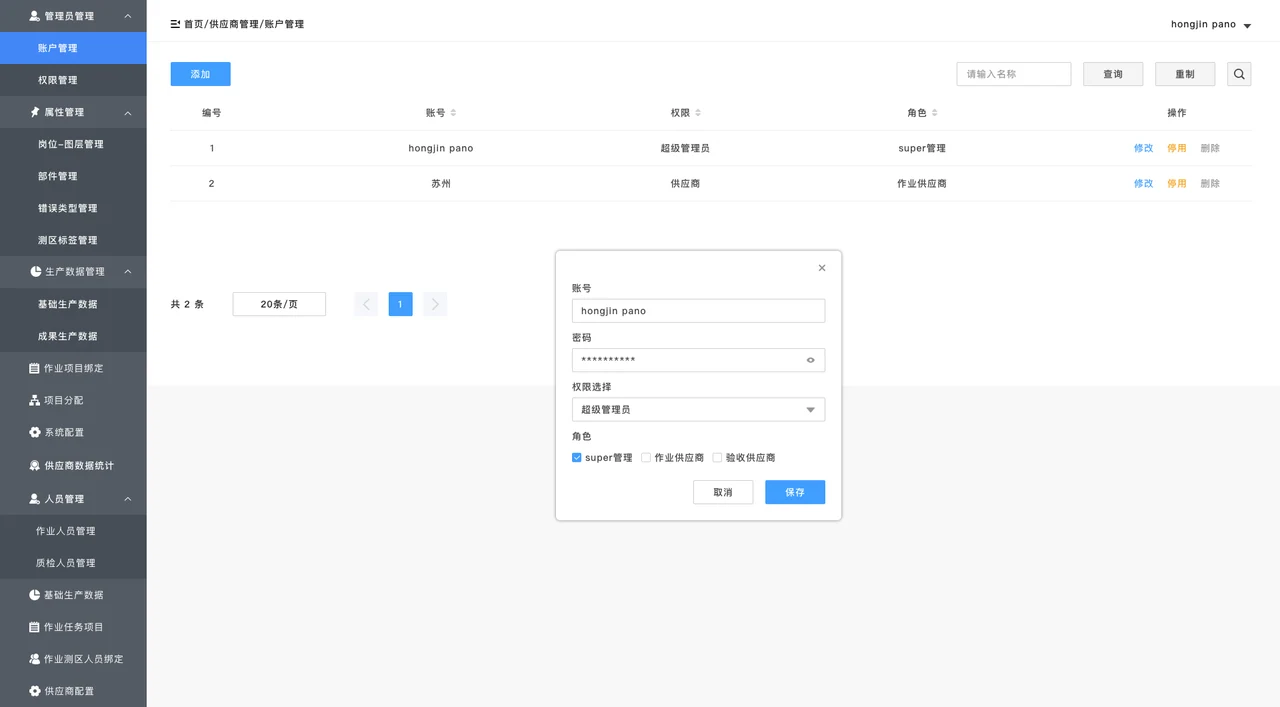Open 质检人员管理 in the sidebar
This screenshot has width=1280, height=707.
coord(73,563)
